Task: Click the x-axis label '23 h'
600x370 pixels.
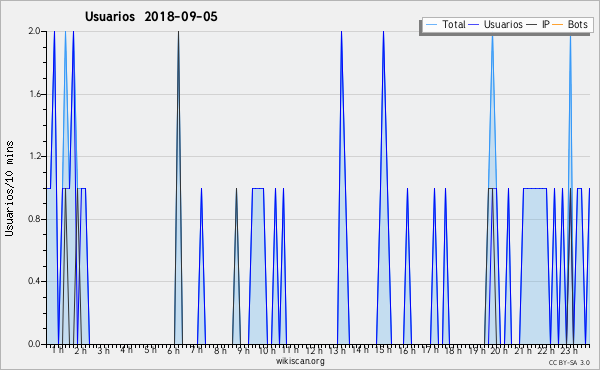Action: [569, 350]
